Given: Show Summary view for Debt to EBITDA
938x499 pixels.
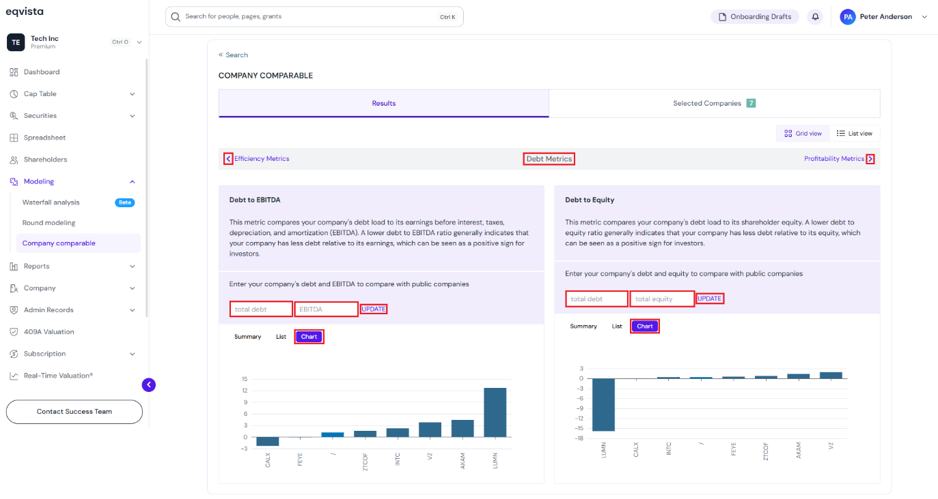Looking at the screenshot, I should [x=248, y=337].
